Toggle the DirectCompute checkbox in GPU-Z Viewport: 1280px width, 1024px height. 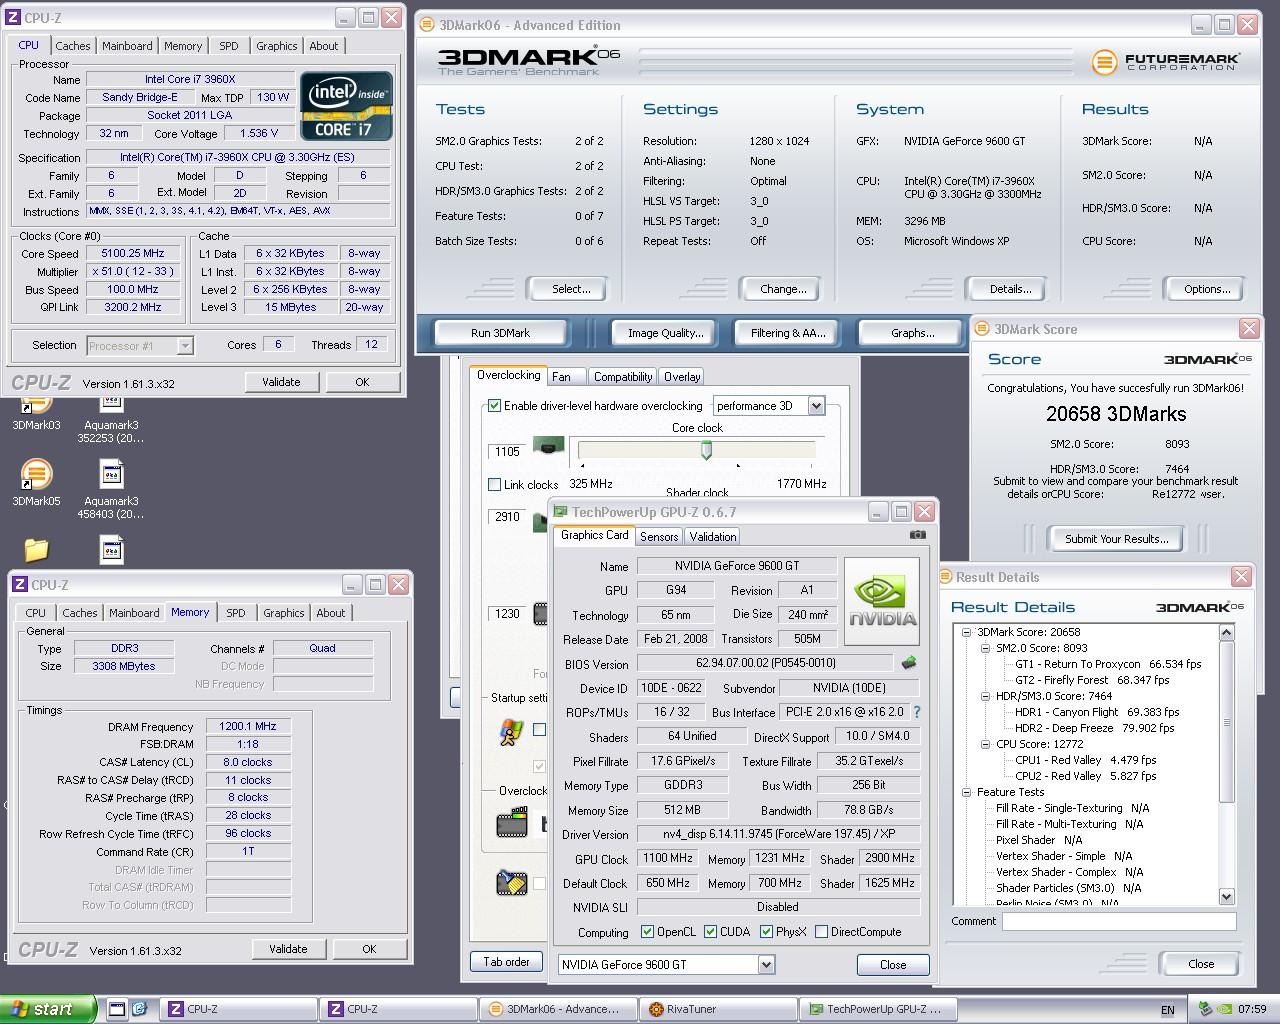coord(821,932)
